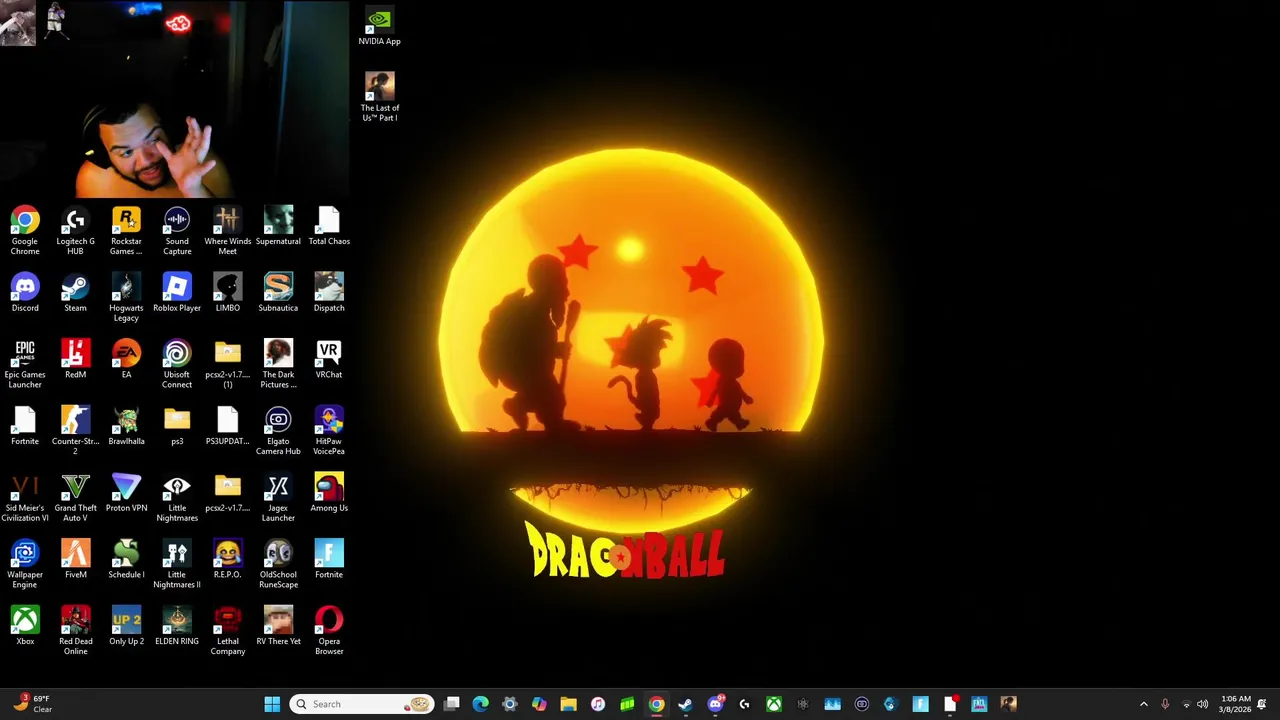
Task: Open the Xbox desktop shortcut
Action: [25, 626]
